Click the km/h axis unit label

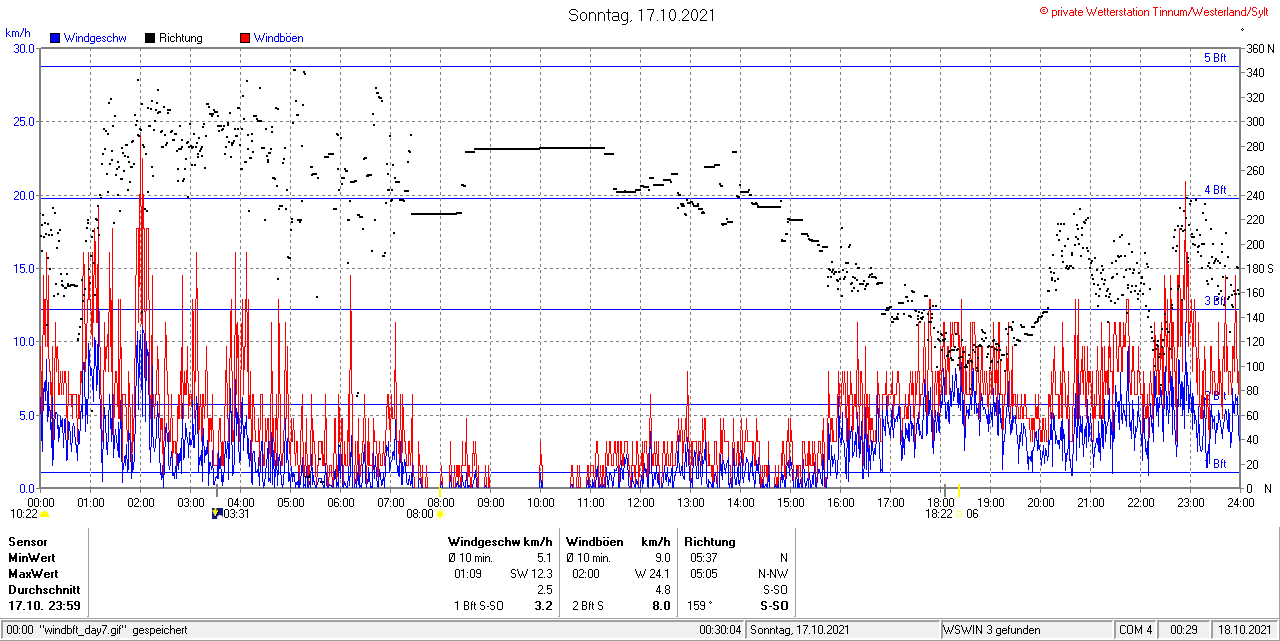click(x=18, y=33)
